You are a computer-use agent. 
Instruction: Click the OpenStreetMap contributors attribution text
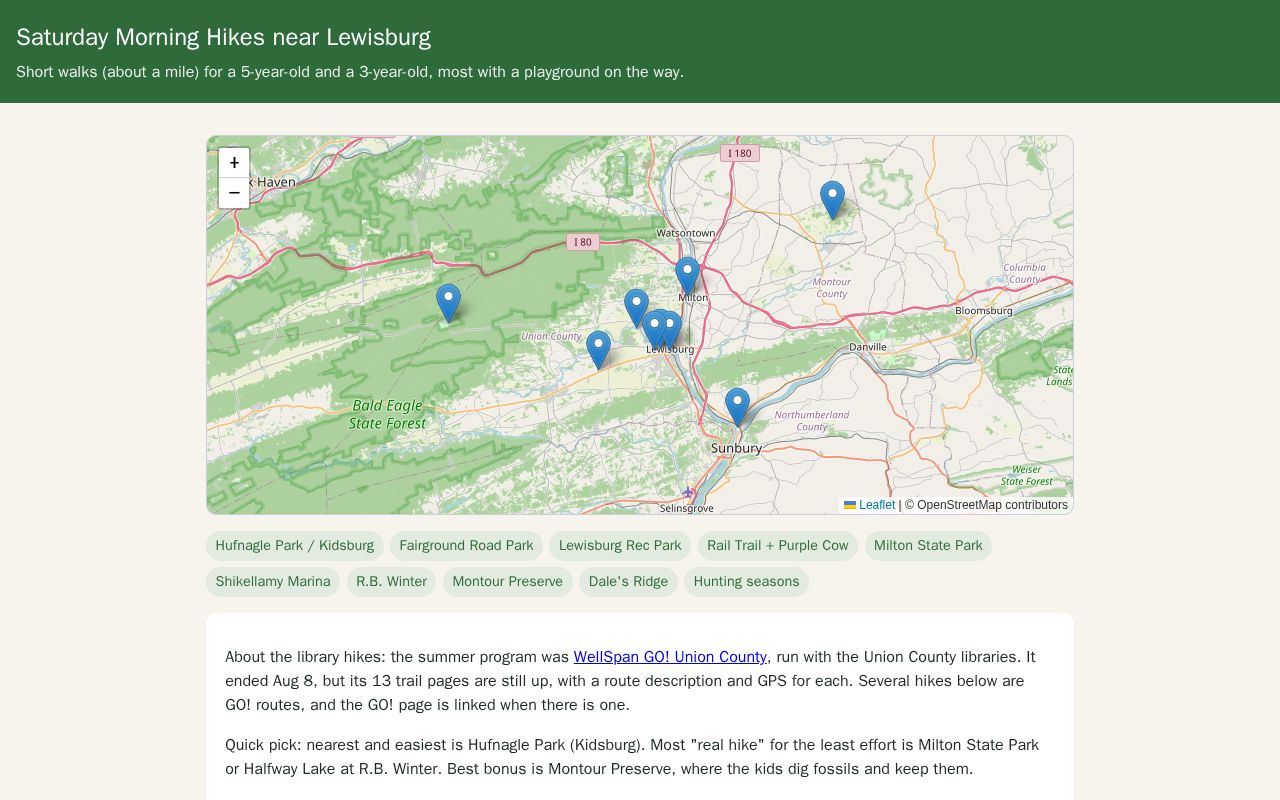tap(986, 505)
